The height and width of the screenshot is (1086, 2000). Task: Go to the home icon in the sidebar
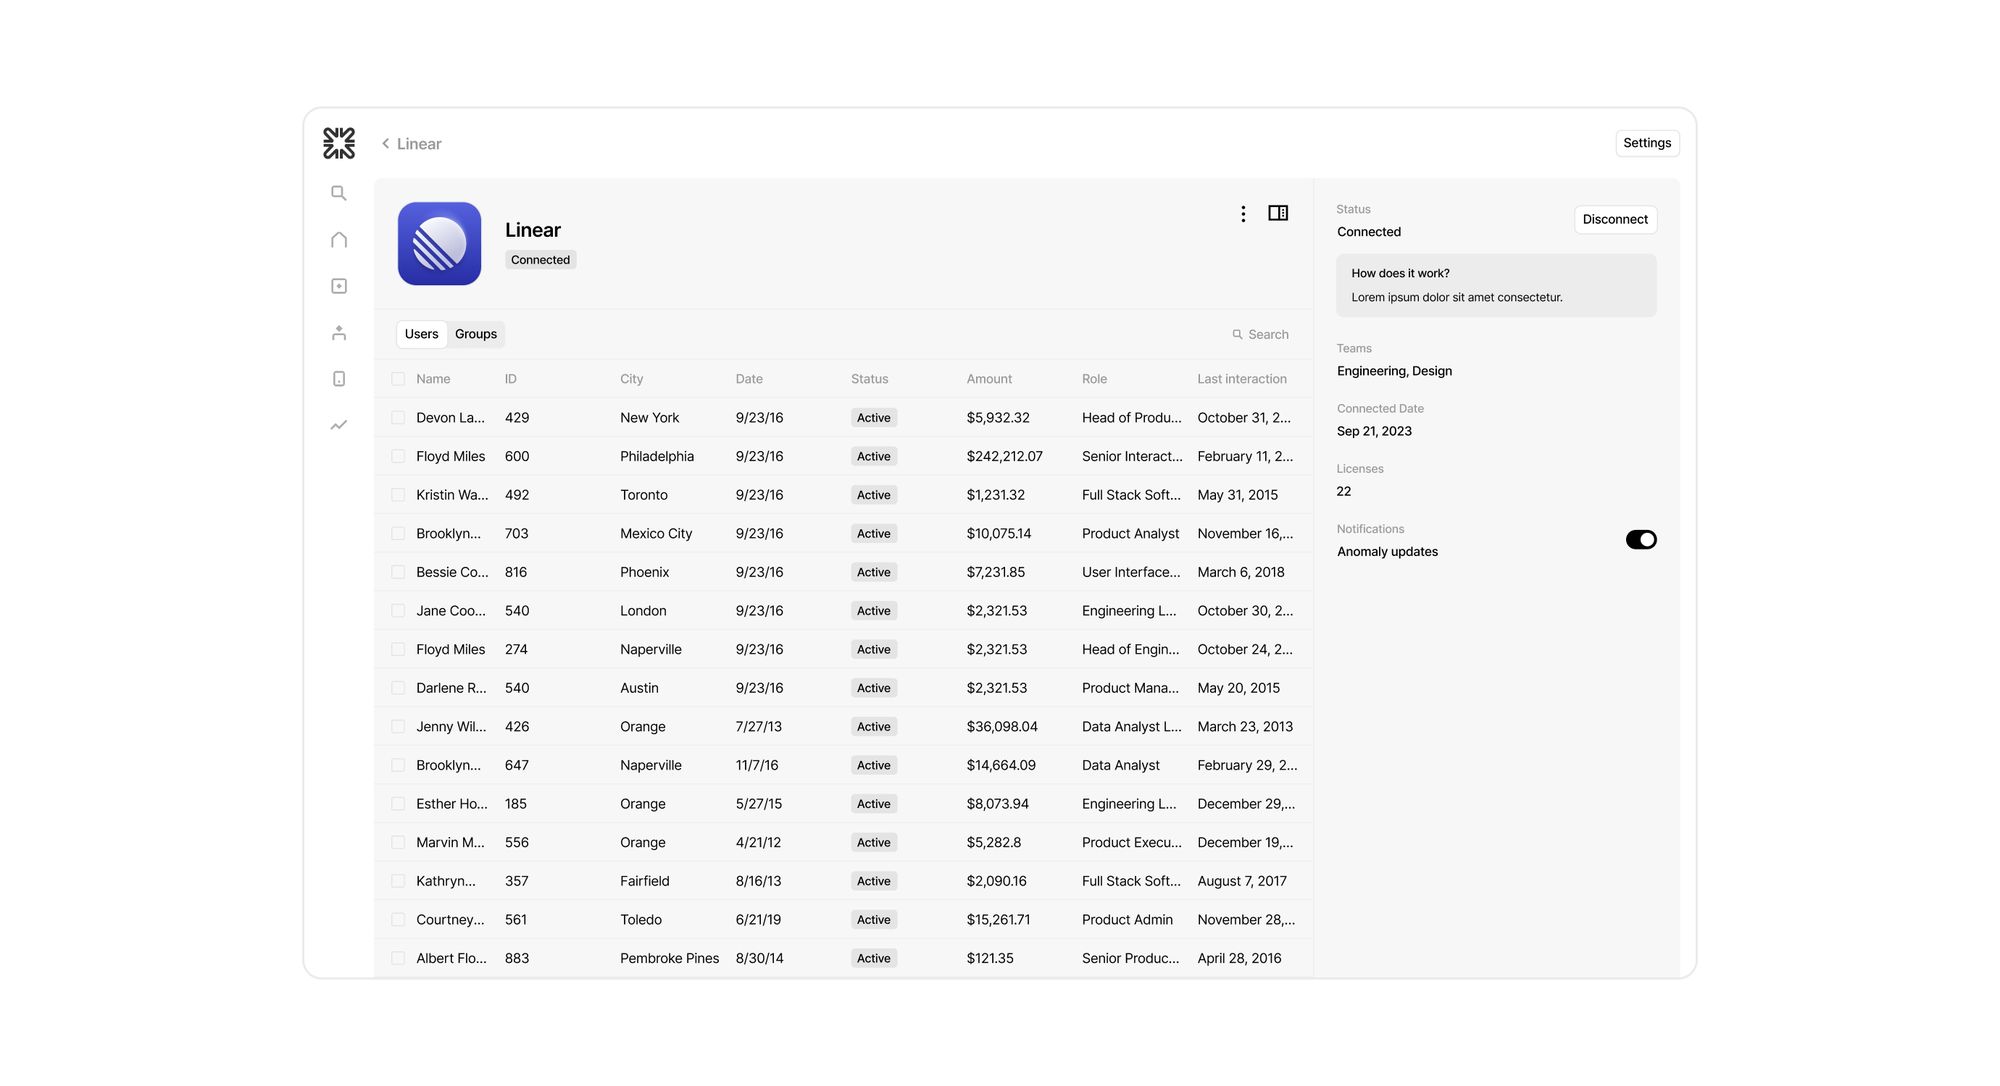tap(339, 240)
